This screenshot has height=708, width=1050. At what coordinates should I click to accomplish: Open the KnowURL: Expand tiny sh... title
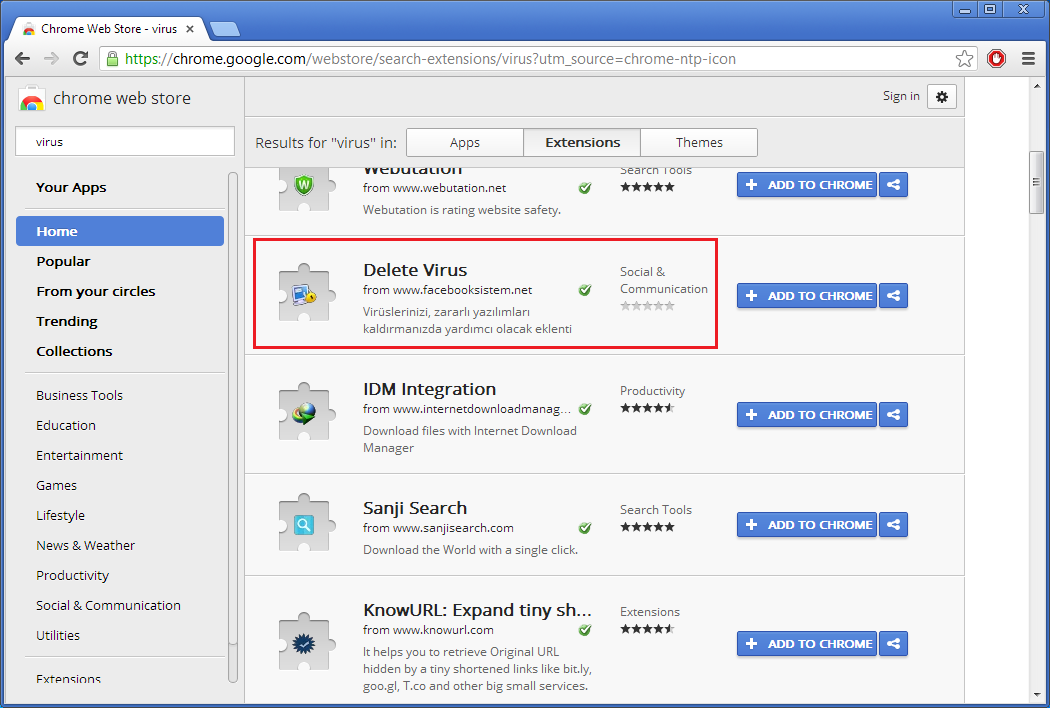477,610
